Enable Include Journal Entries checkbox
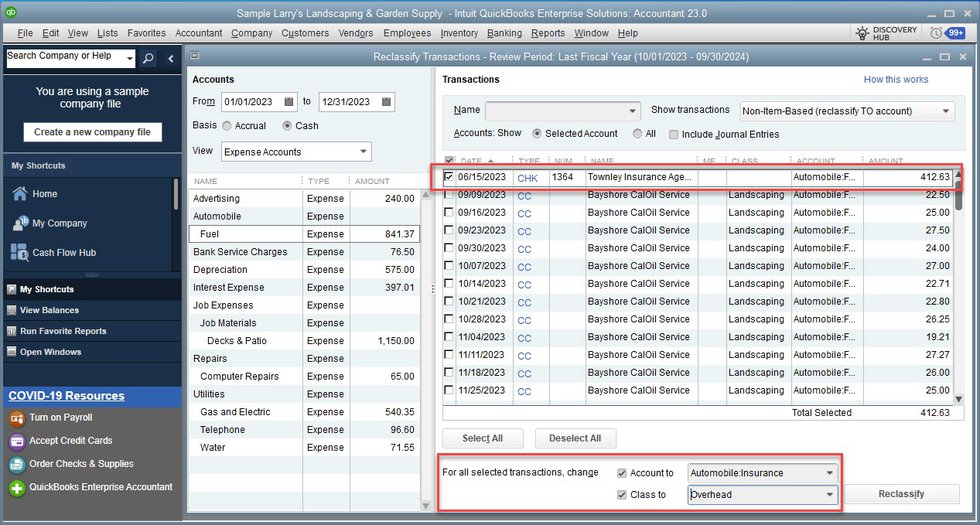This screenshot has height=525, width=980. coord(673,134)
